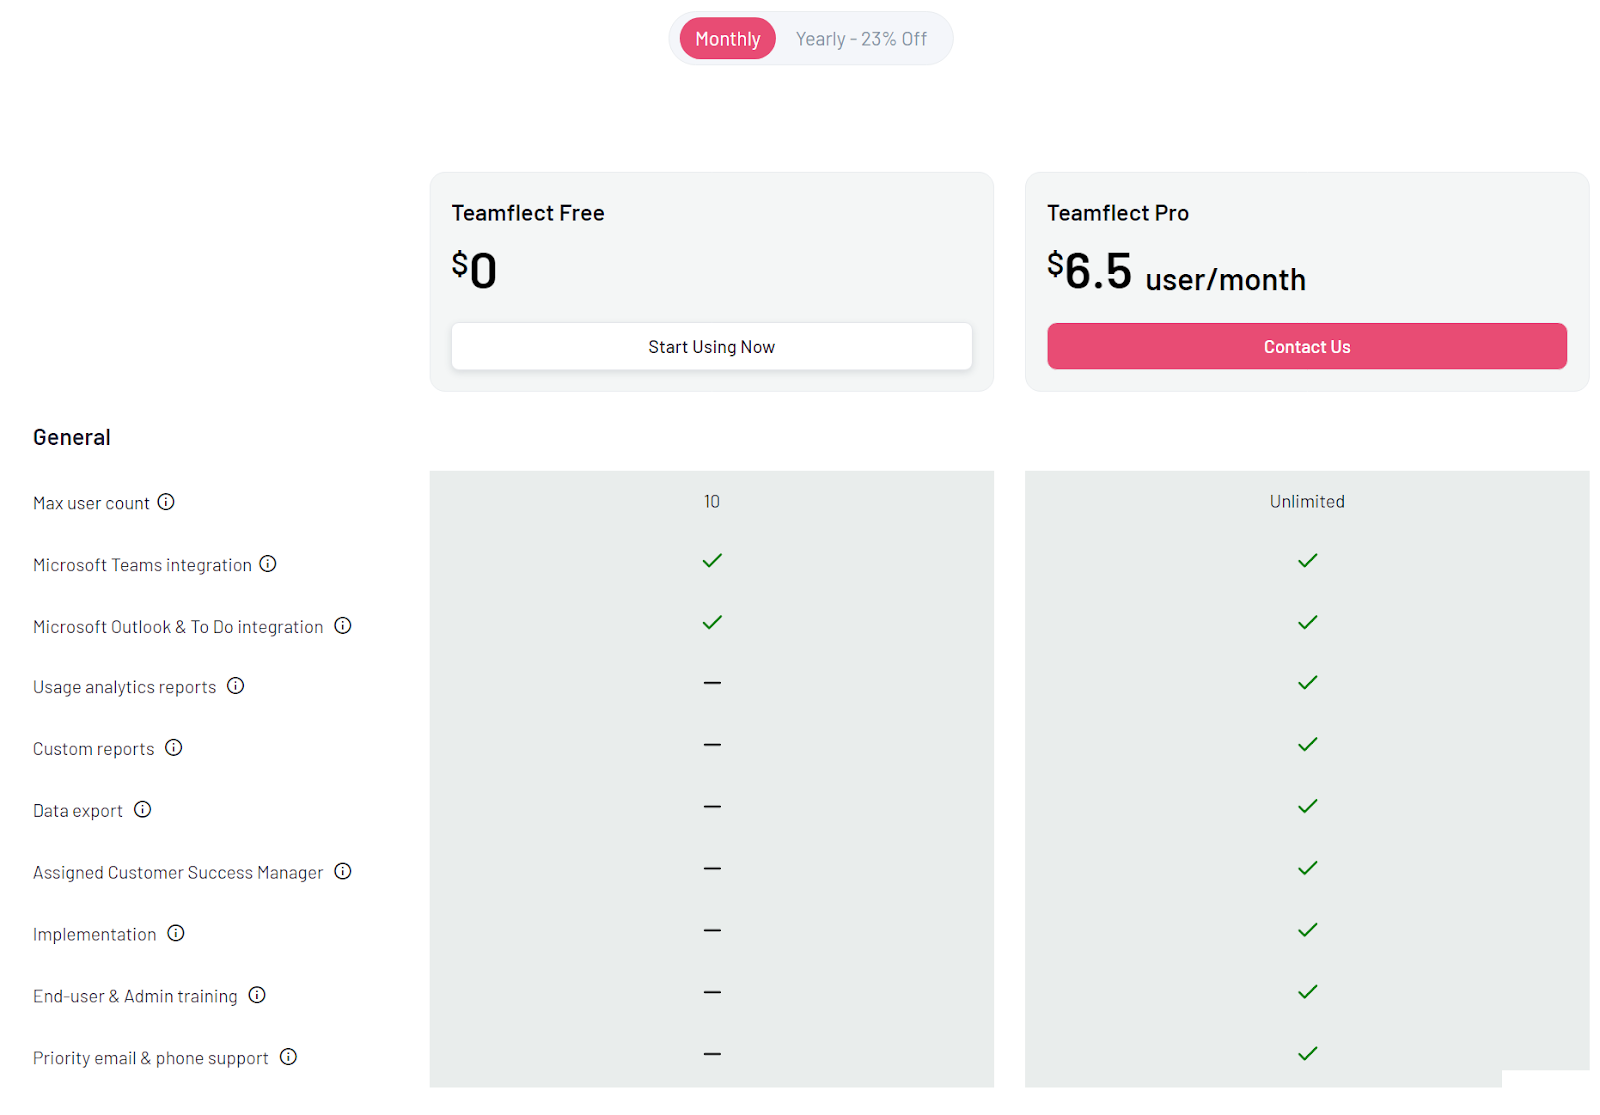
Task: Click the 'Microsoft Teams integration' label
Action: pyautogui.click(x=142, y=565)
